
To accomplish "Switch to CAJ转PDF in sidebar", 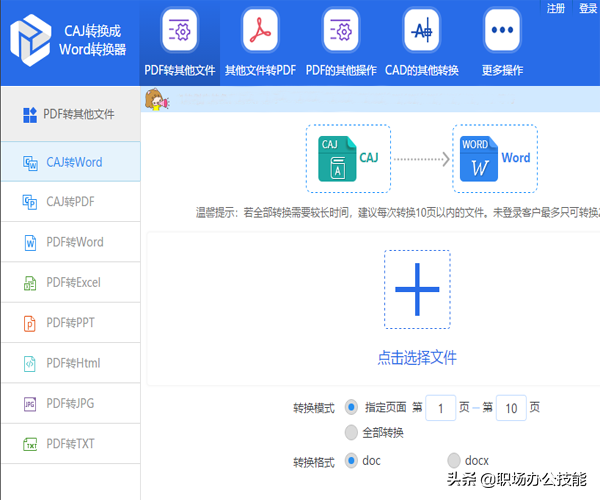I will click(71, 202).
